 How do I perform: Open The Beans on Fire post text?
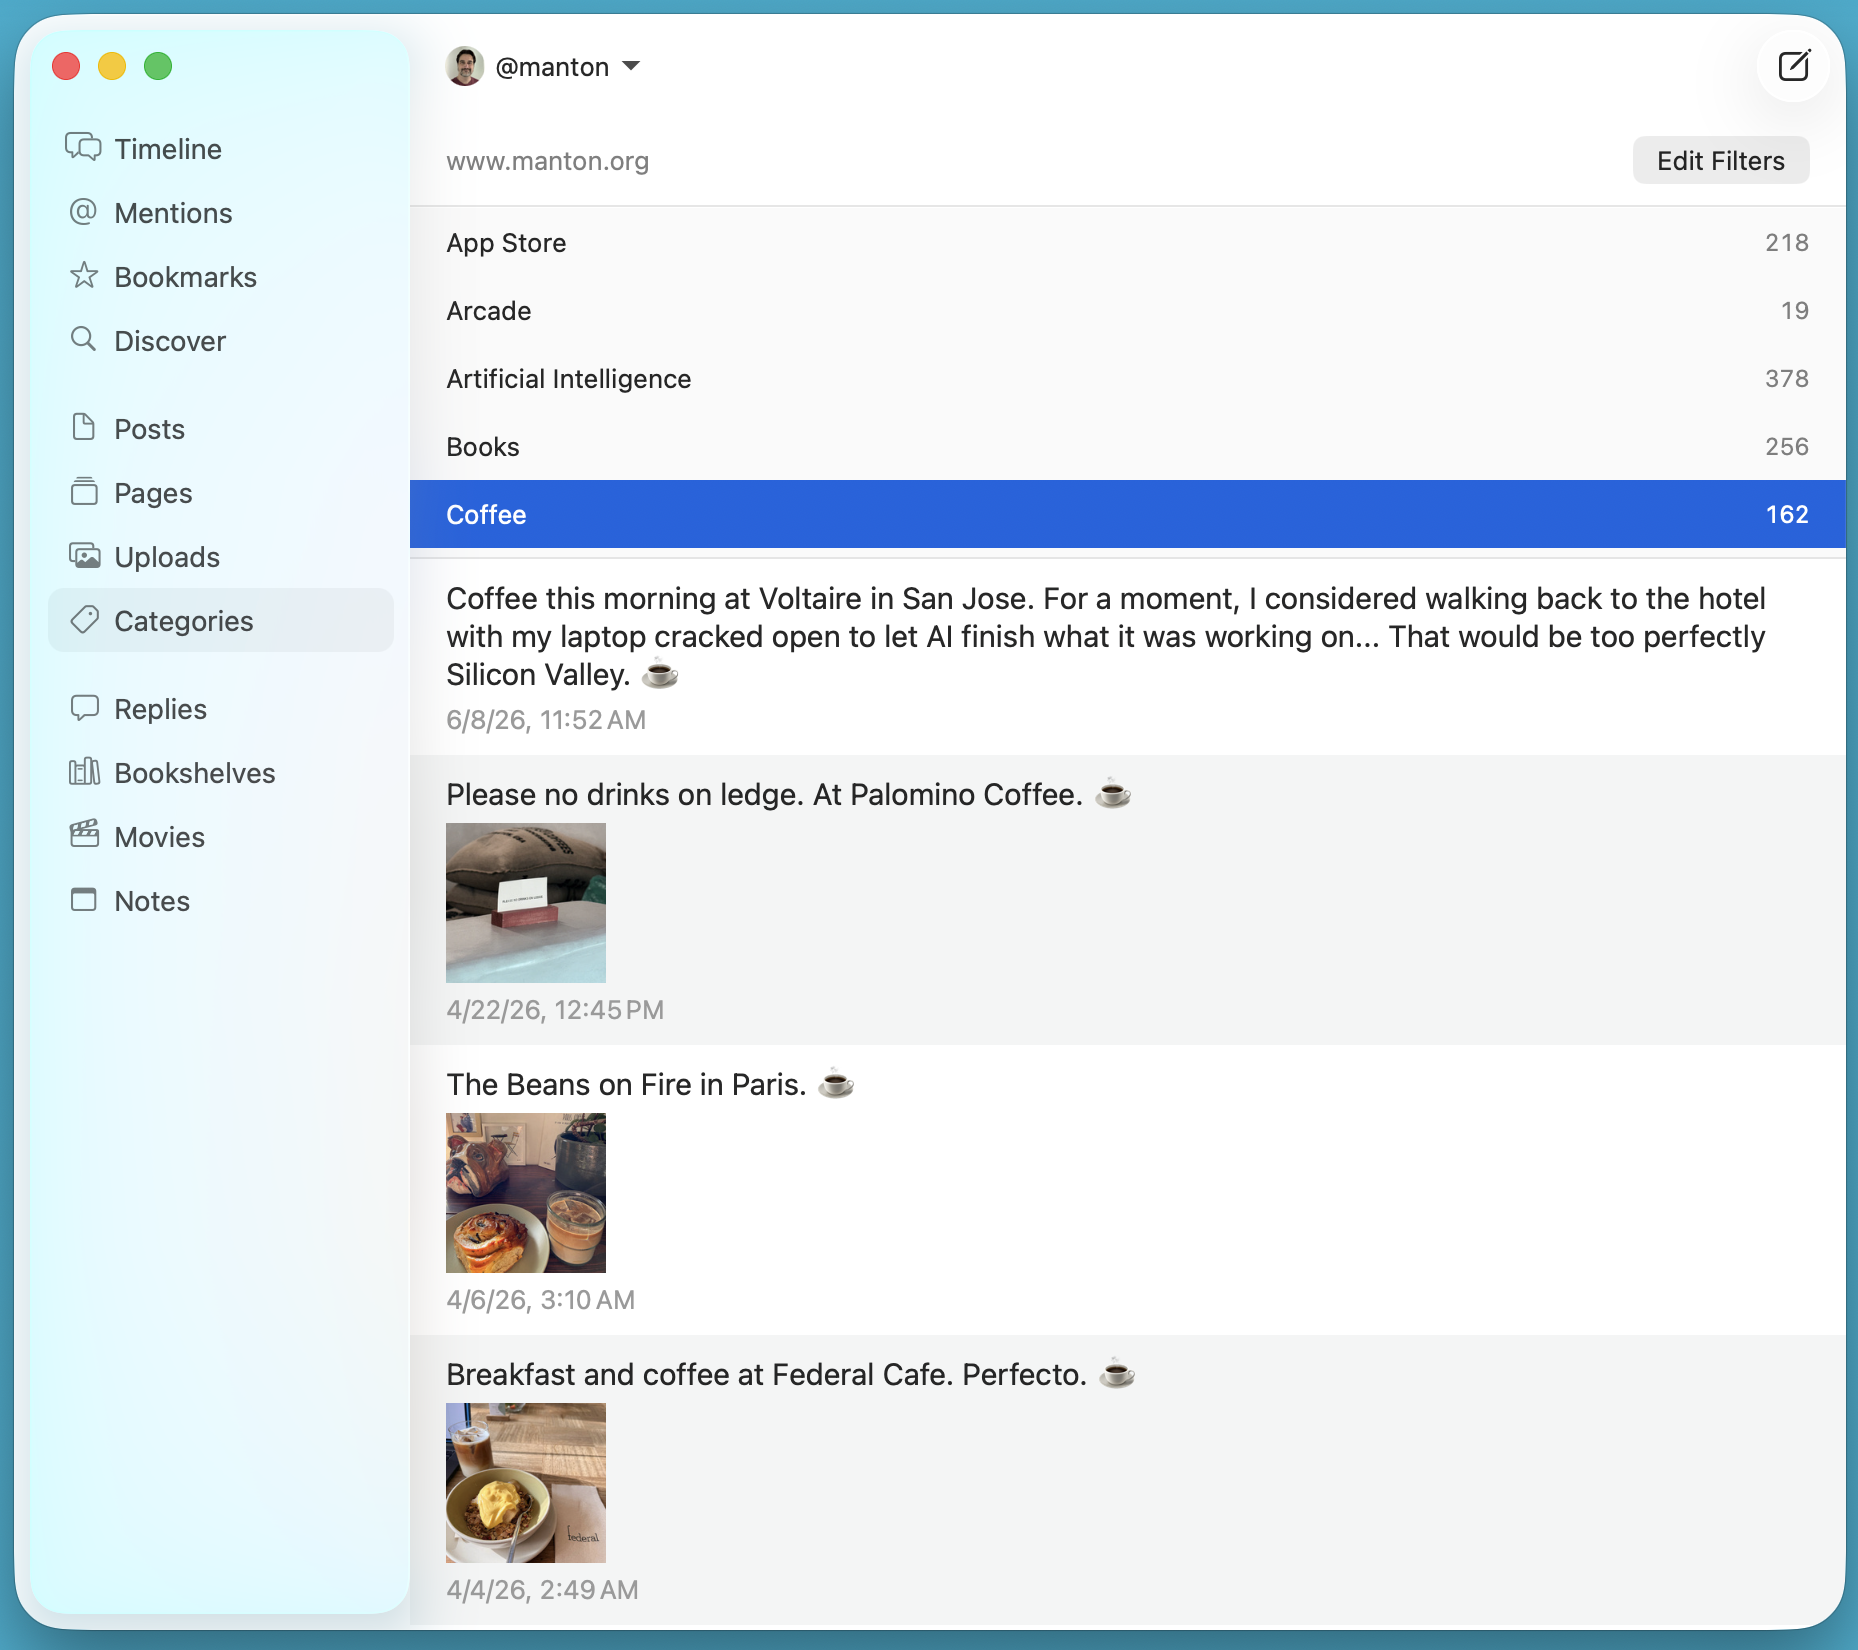[650, 1084]
